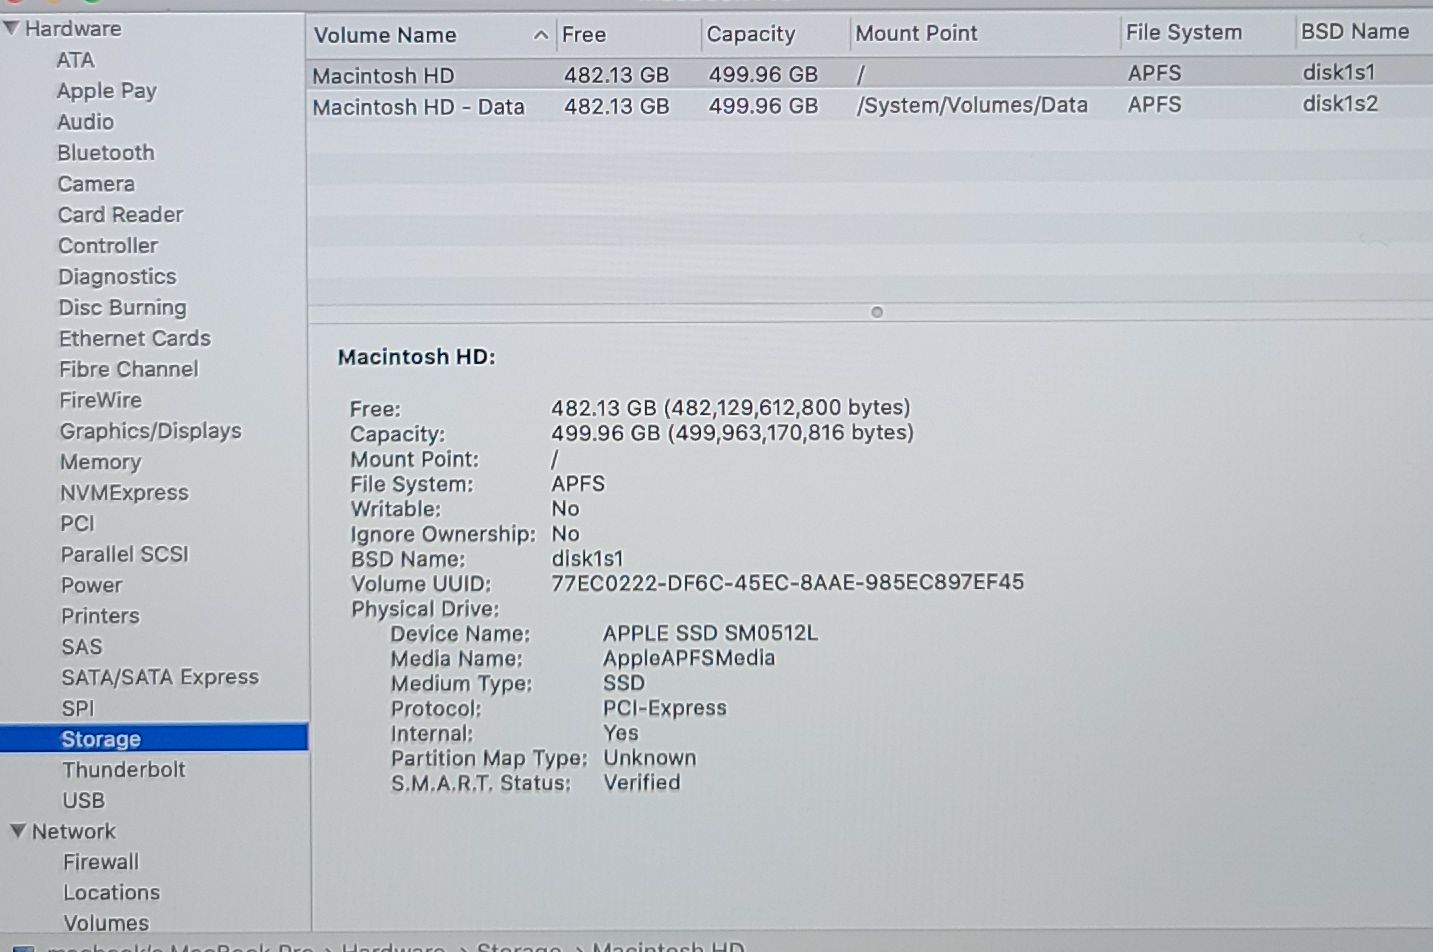
Task: Sort by the Mount Point column
Action: point(916,34)
